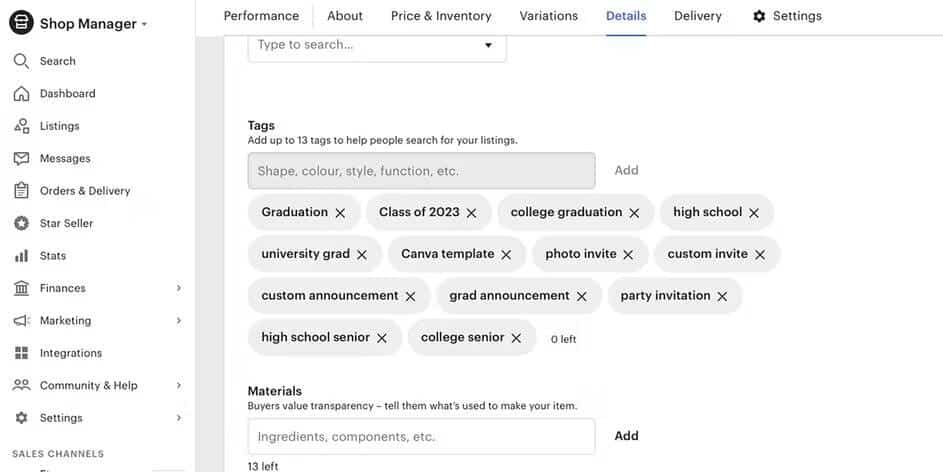Go to the Variations tab
This screenshot has height=472, width=943.
[x=549, y=16]
